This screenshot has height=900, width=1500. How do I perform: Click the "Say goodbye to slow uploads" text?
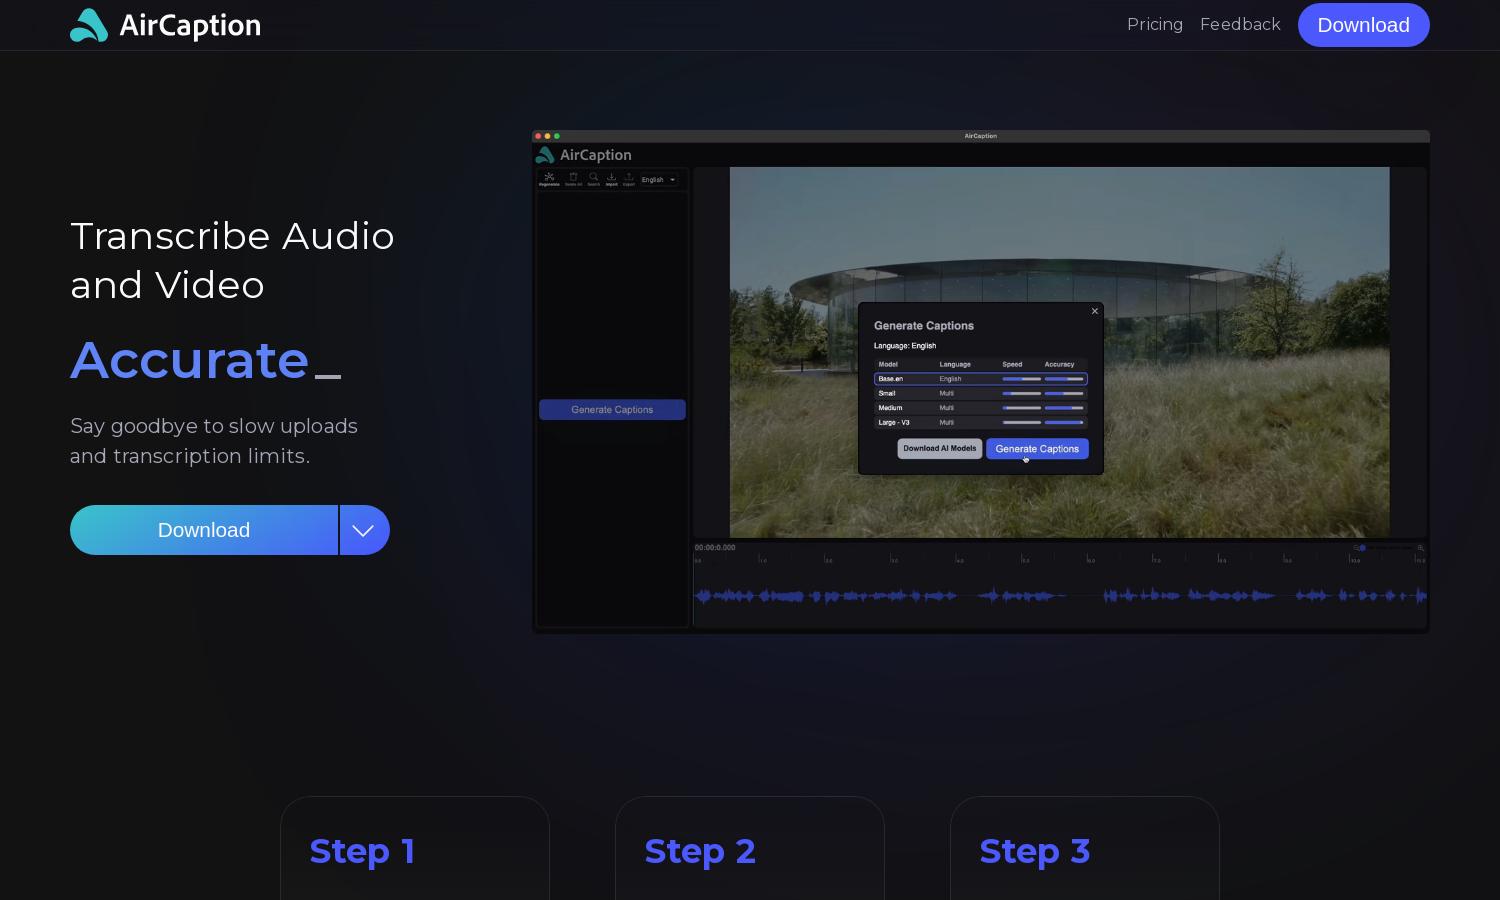coord(214,441)
